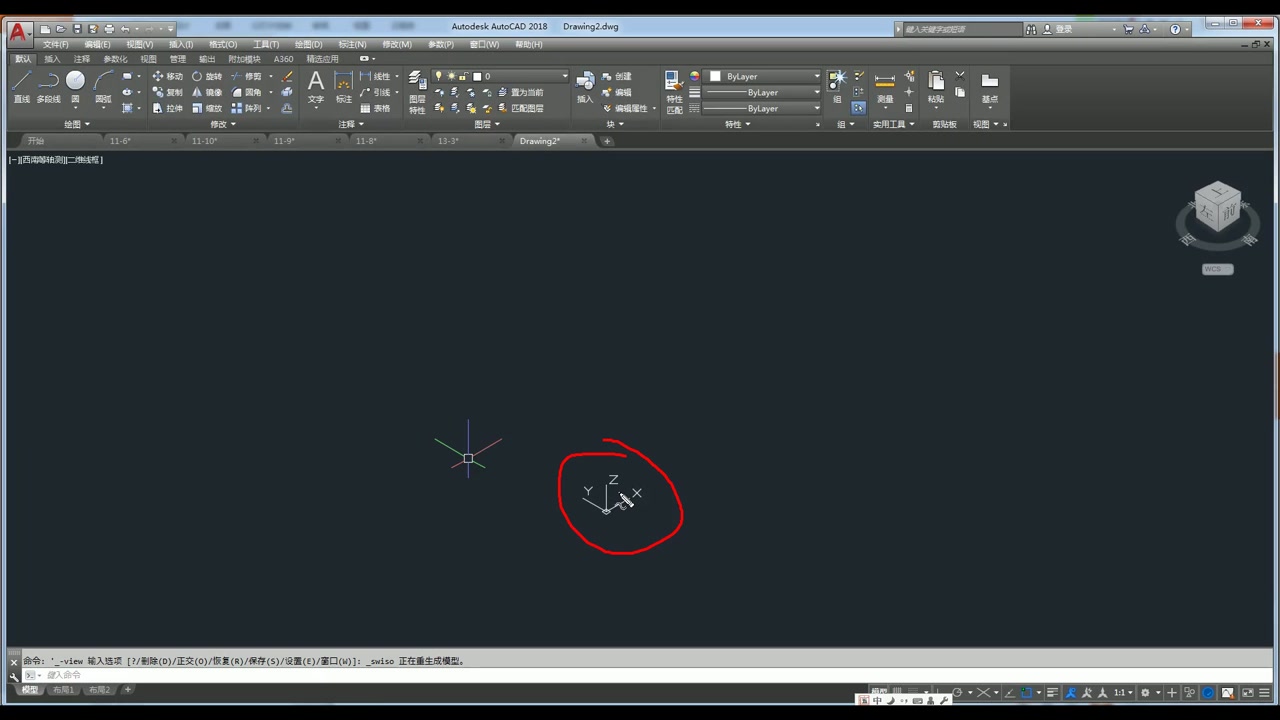Expand the 图层 panel flyout
Viewport: 1280px width, 720px height.
coord(487,124)
